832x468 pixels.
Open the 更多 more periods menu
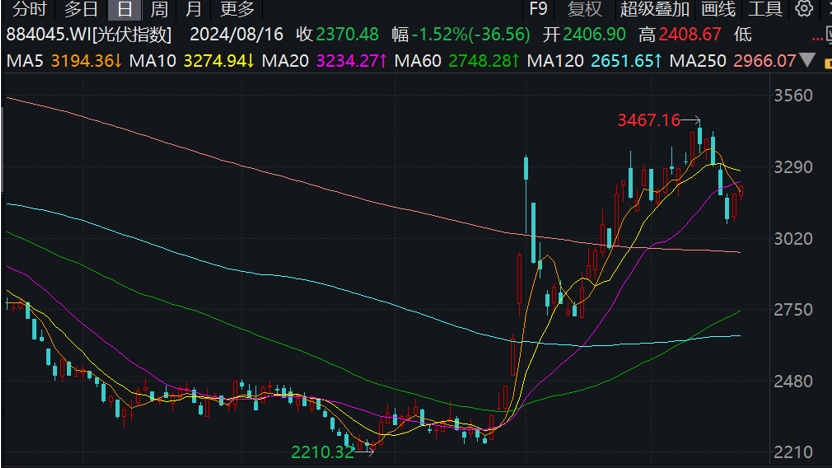coord(237,8)
